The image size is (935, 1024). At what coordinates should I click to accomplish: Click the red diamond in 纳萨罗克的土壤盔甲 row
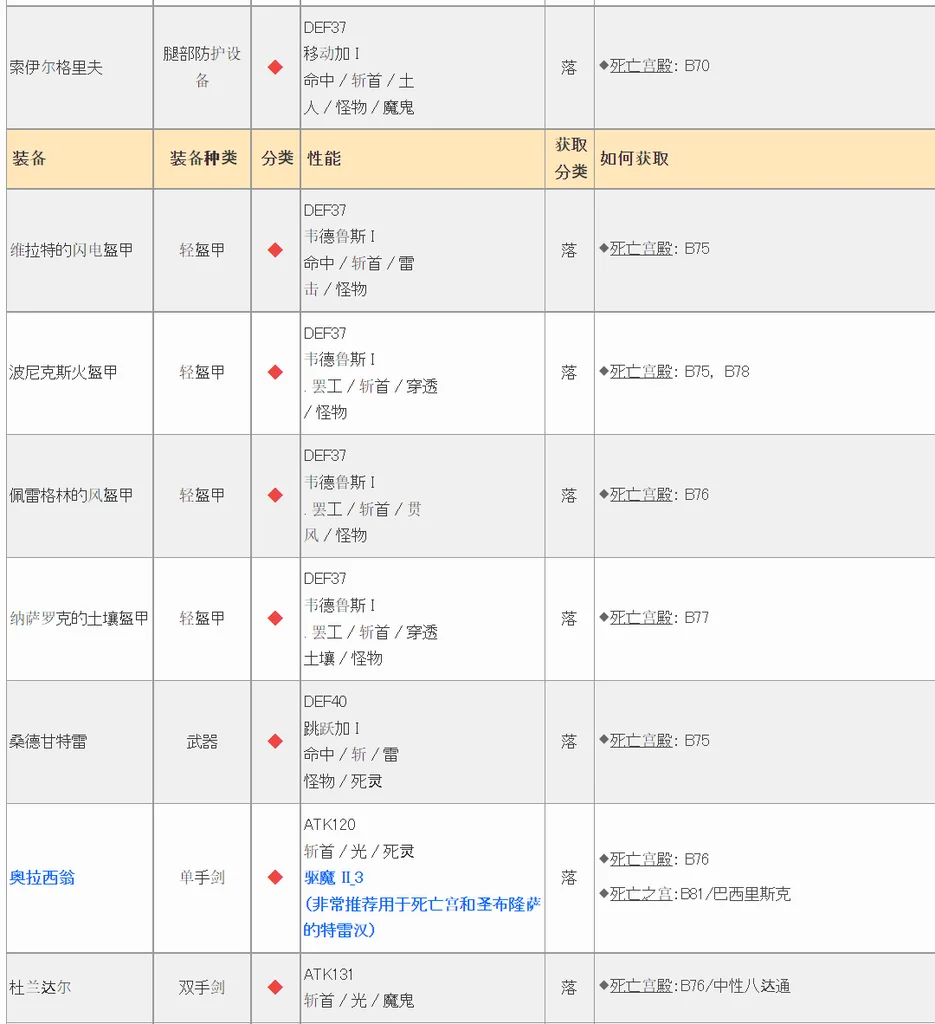[x=276, y=618]
